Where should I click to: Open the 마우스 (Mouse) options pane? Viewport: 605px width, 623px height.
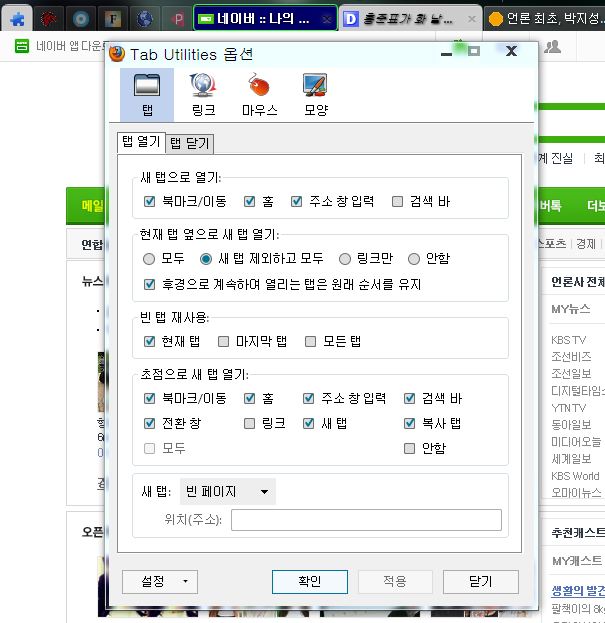[x=259, y=95]
